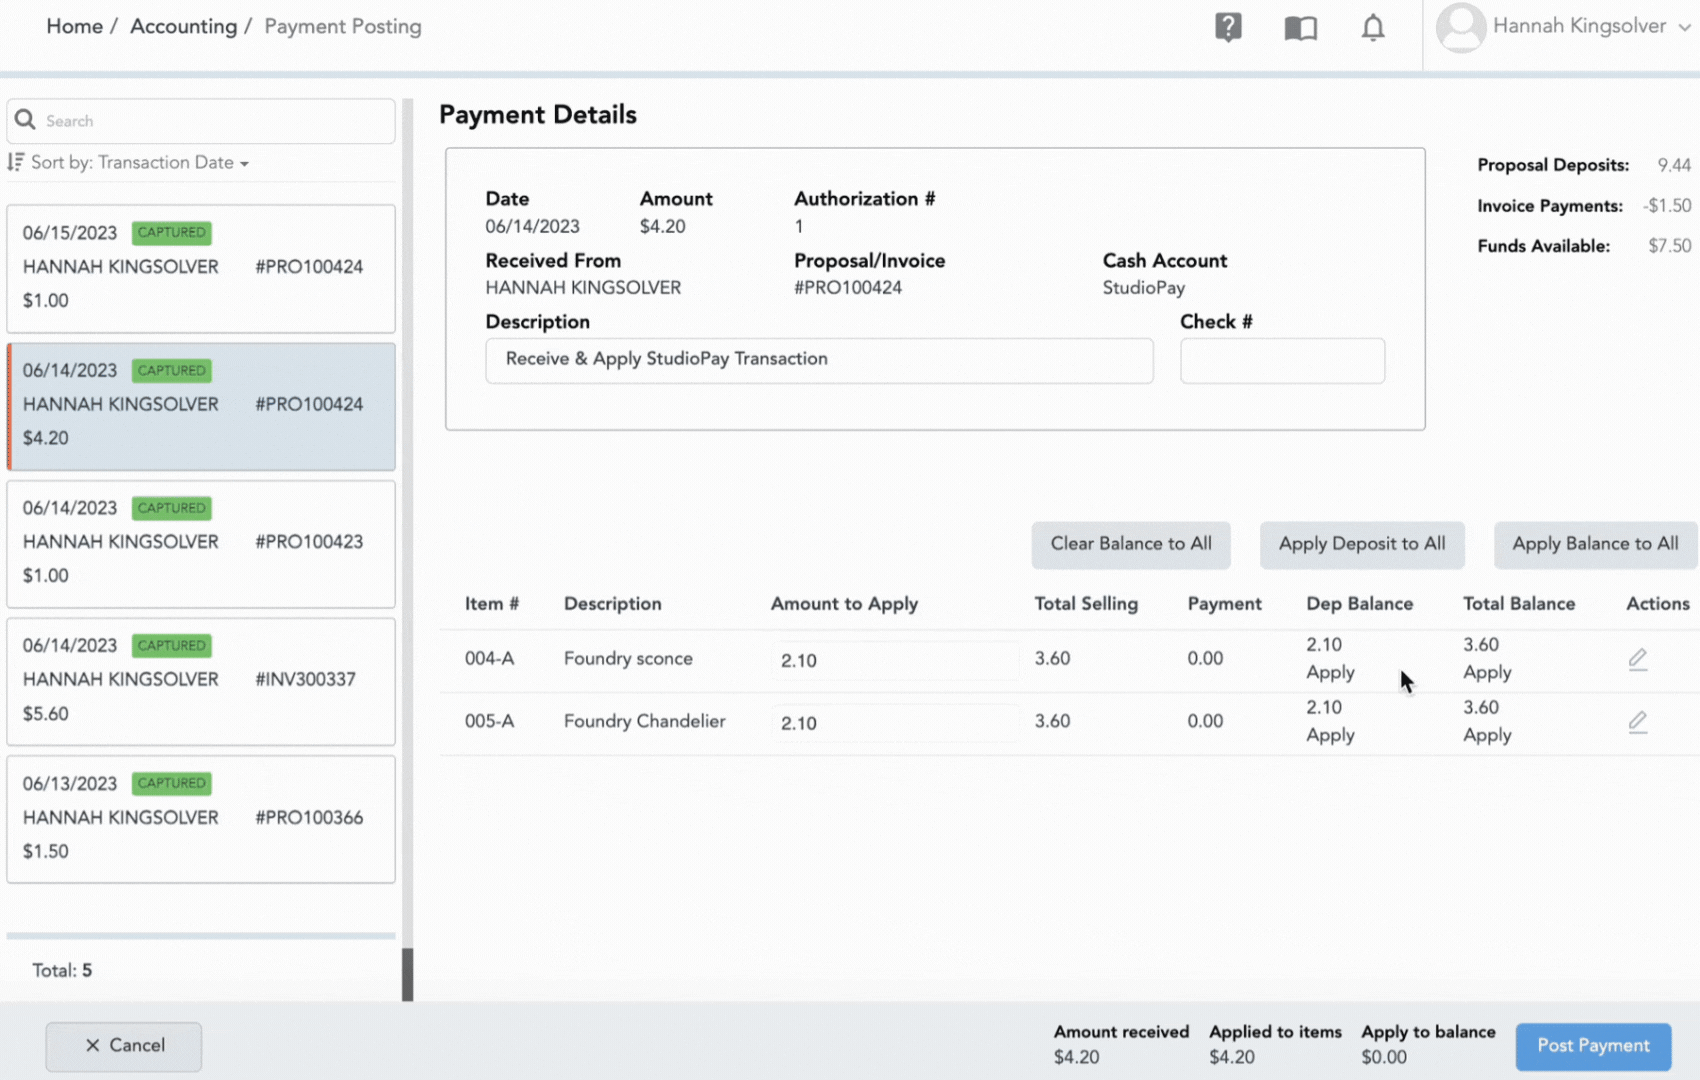Click the search magnifier icon

click(25, 120)
